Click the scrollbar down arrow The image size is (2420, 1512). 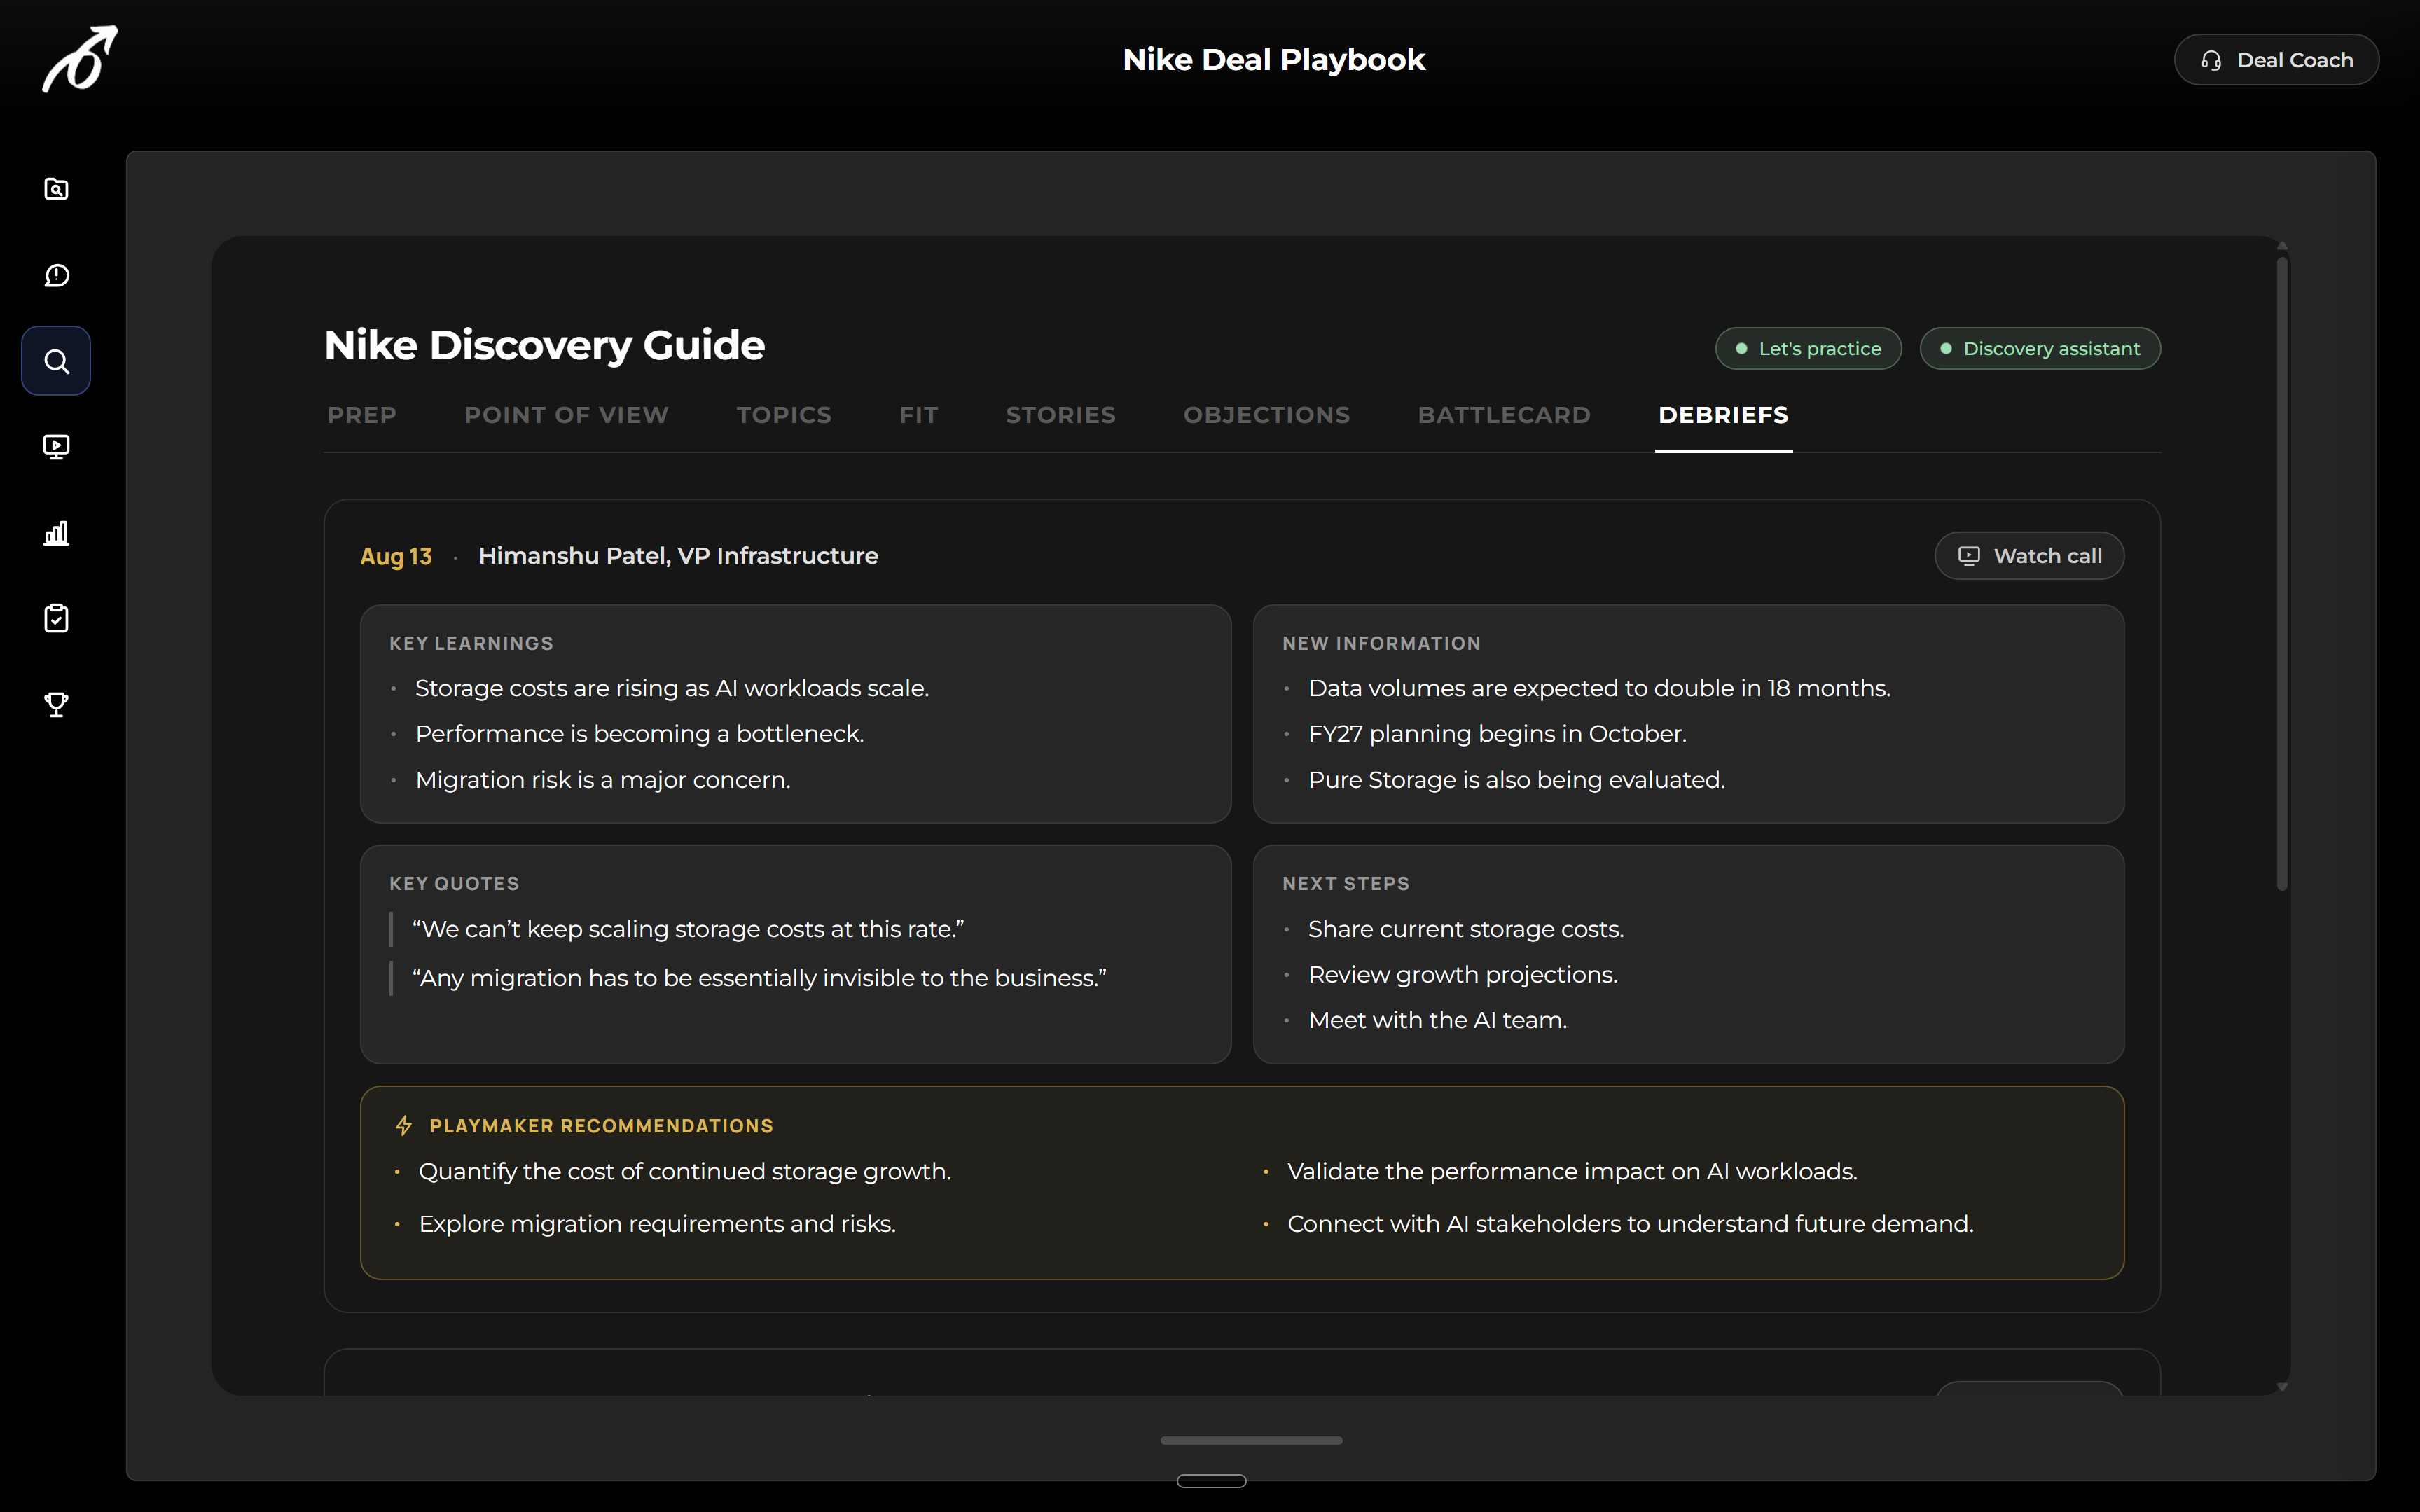[x=2282, y=1387]
